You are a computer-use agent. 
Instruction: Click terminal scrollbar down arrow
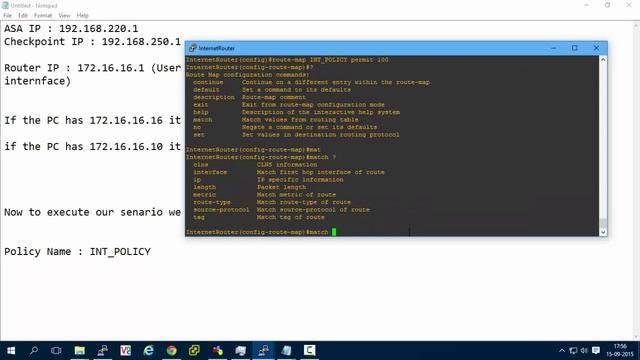pos(603,232)
